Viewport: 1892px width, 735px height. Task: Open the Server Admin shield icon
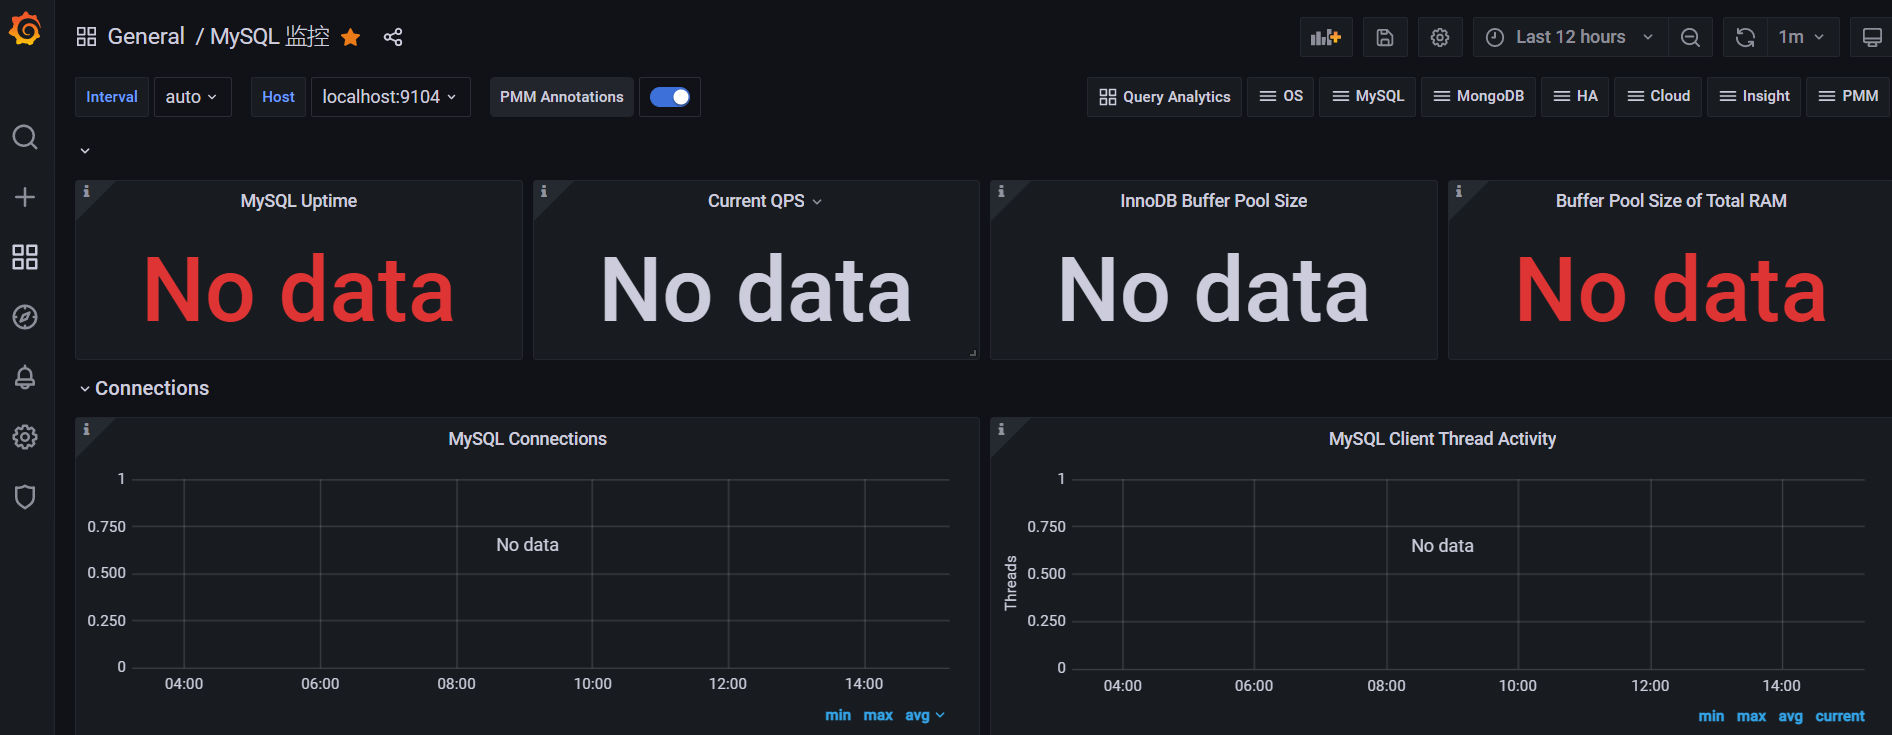click(25, 497)
